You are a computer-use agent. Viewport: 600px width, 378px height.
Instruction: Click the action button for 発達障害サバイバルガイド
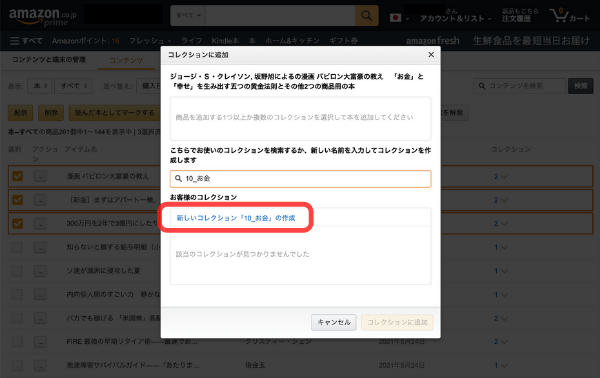tap(40, 365)
